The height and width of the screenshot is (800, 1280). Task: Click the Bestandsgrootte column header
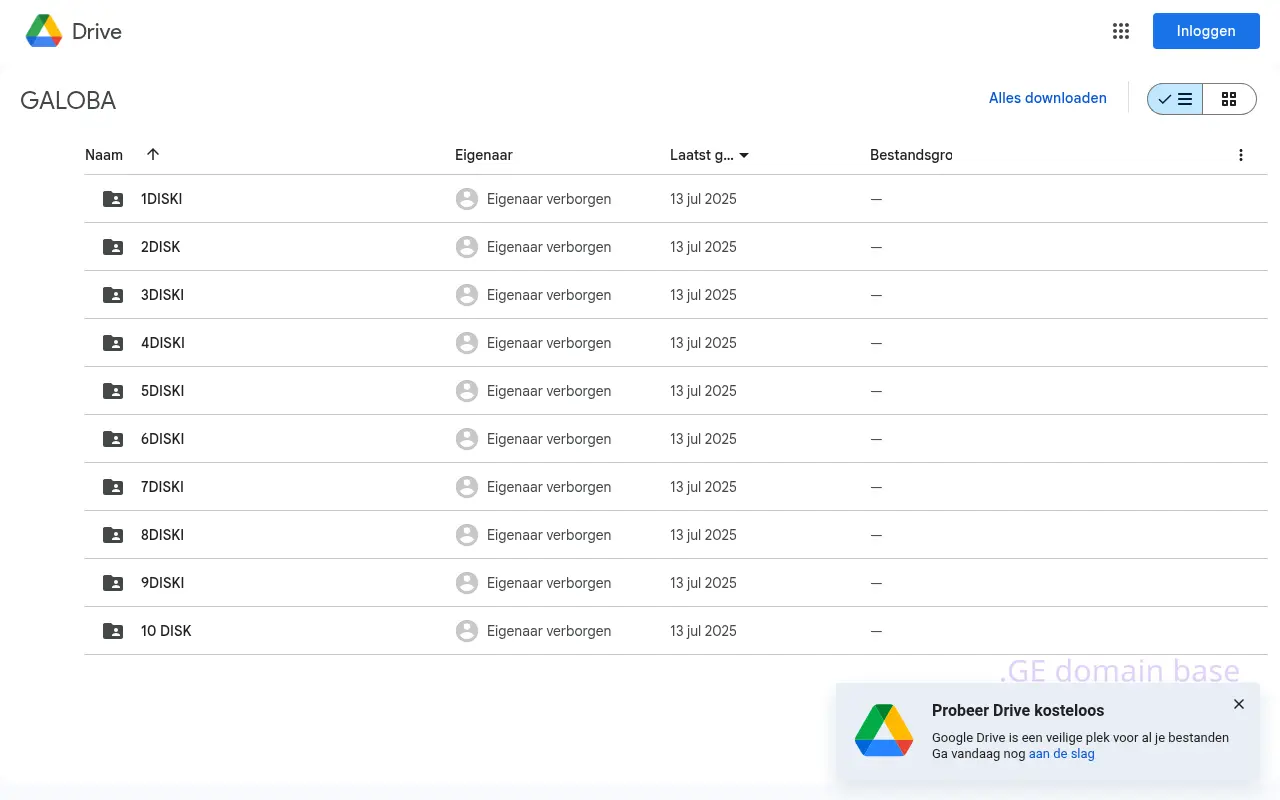(910, 155)
